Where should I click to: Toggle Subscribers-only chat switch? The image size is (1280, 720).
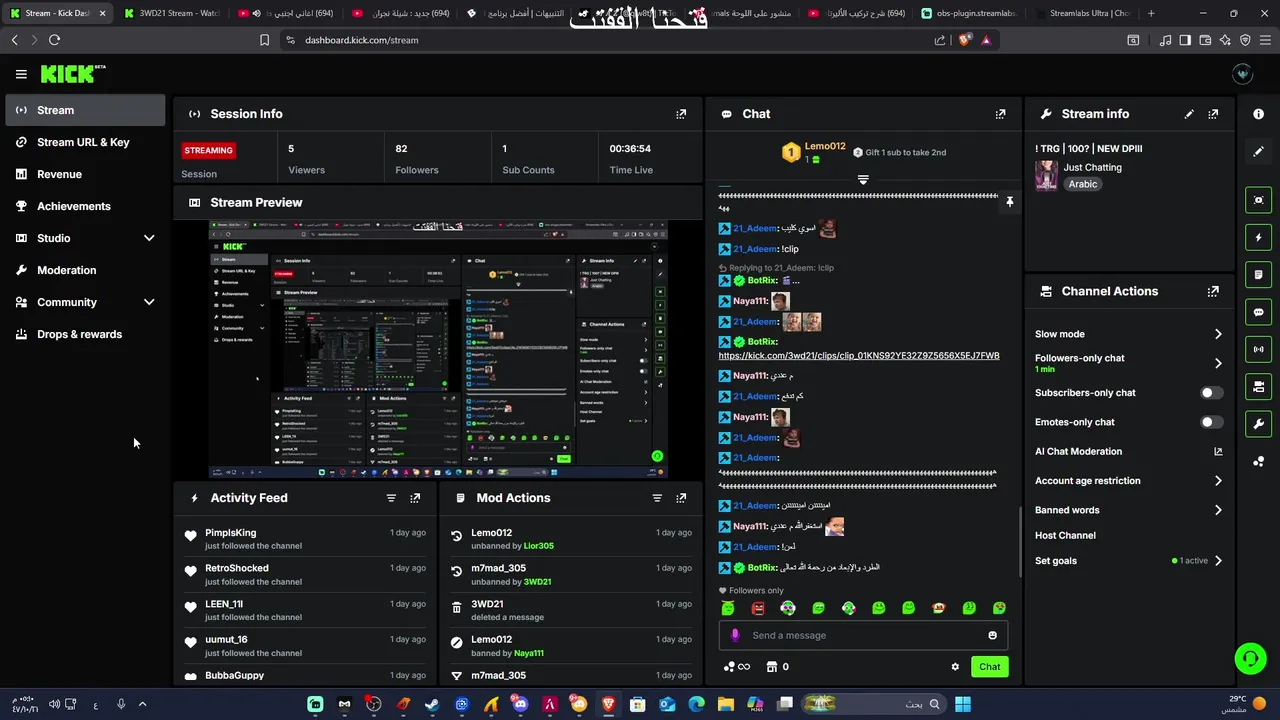coord(1211,393)
